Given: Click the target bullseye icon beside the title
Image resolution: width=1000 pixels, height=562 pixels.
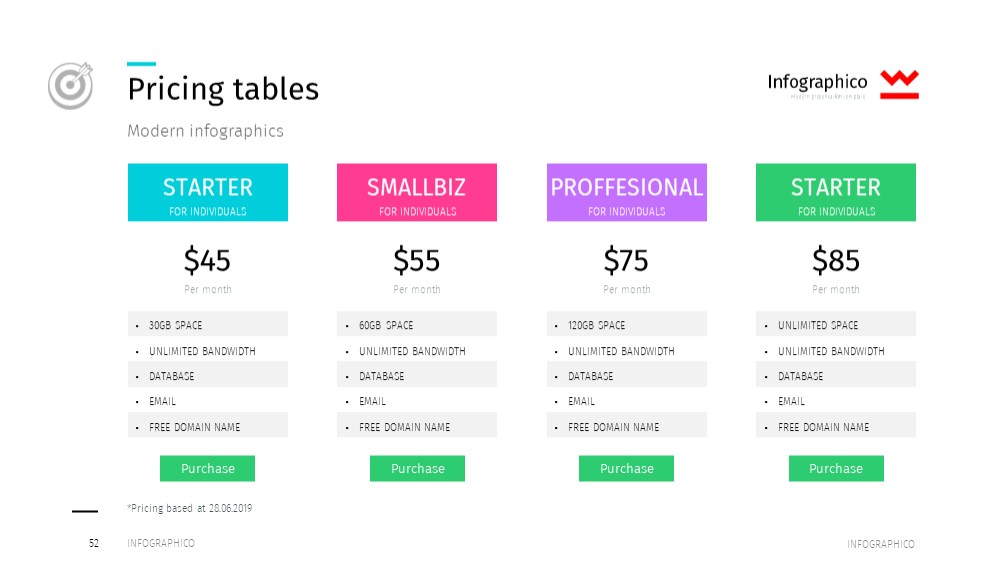Looking at the screenshot, I should [70, 85].
